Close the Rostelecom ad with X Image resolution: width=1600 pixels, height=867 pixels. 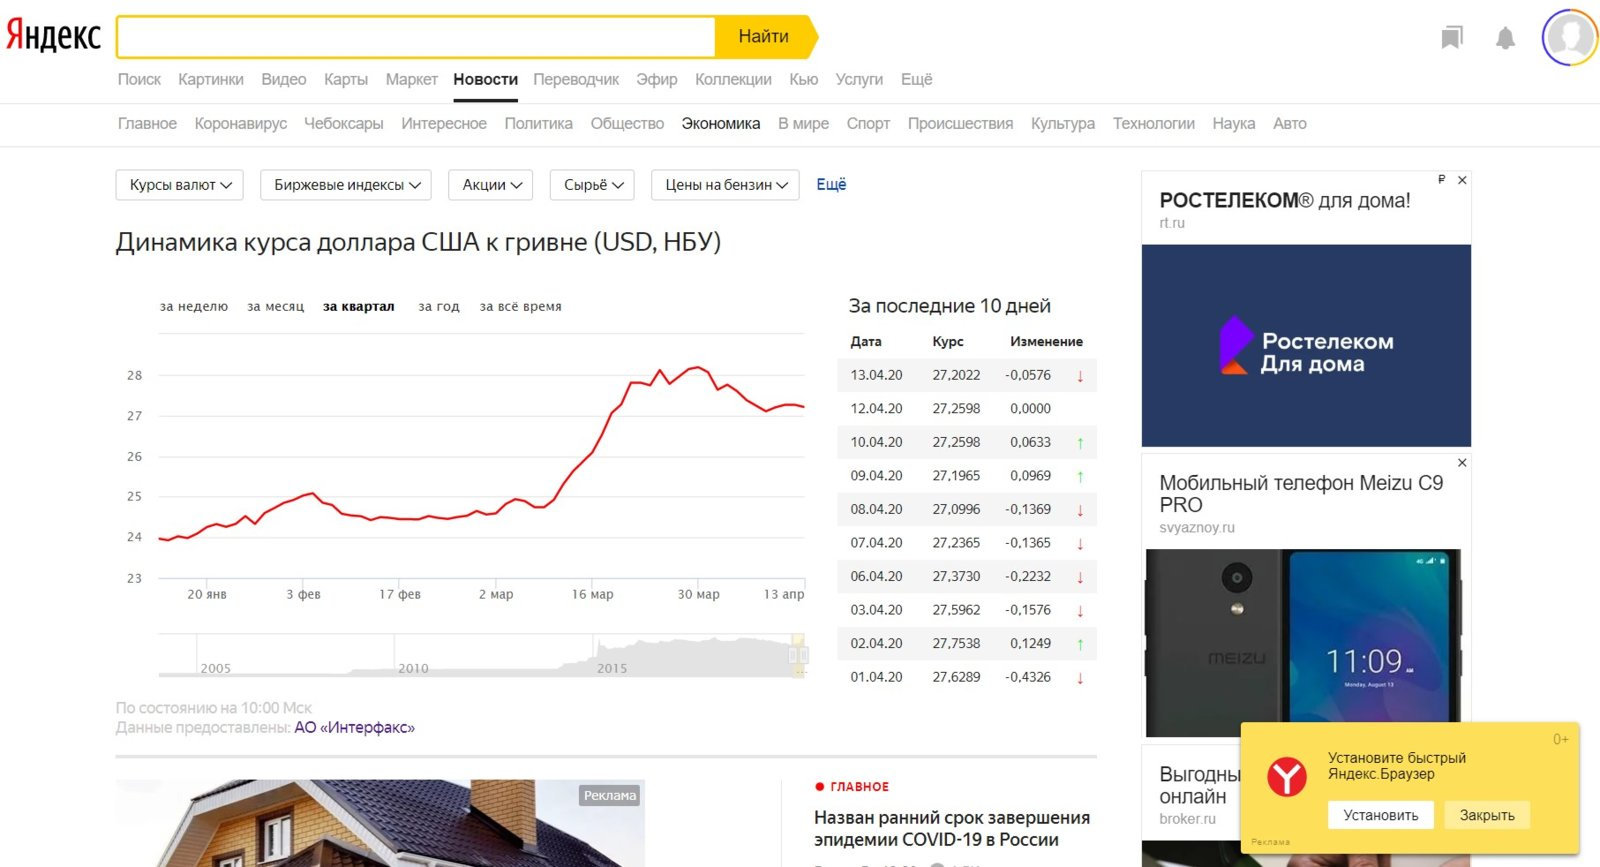click(1462, 180)
